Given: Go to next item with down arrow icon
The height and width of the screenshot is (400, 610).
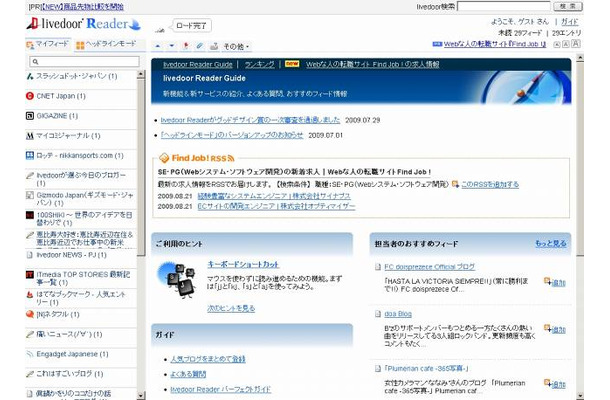Looking at the screenshot, I should pyautogui.click(x=172, y=46).
